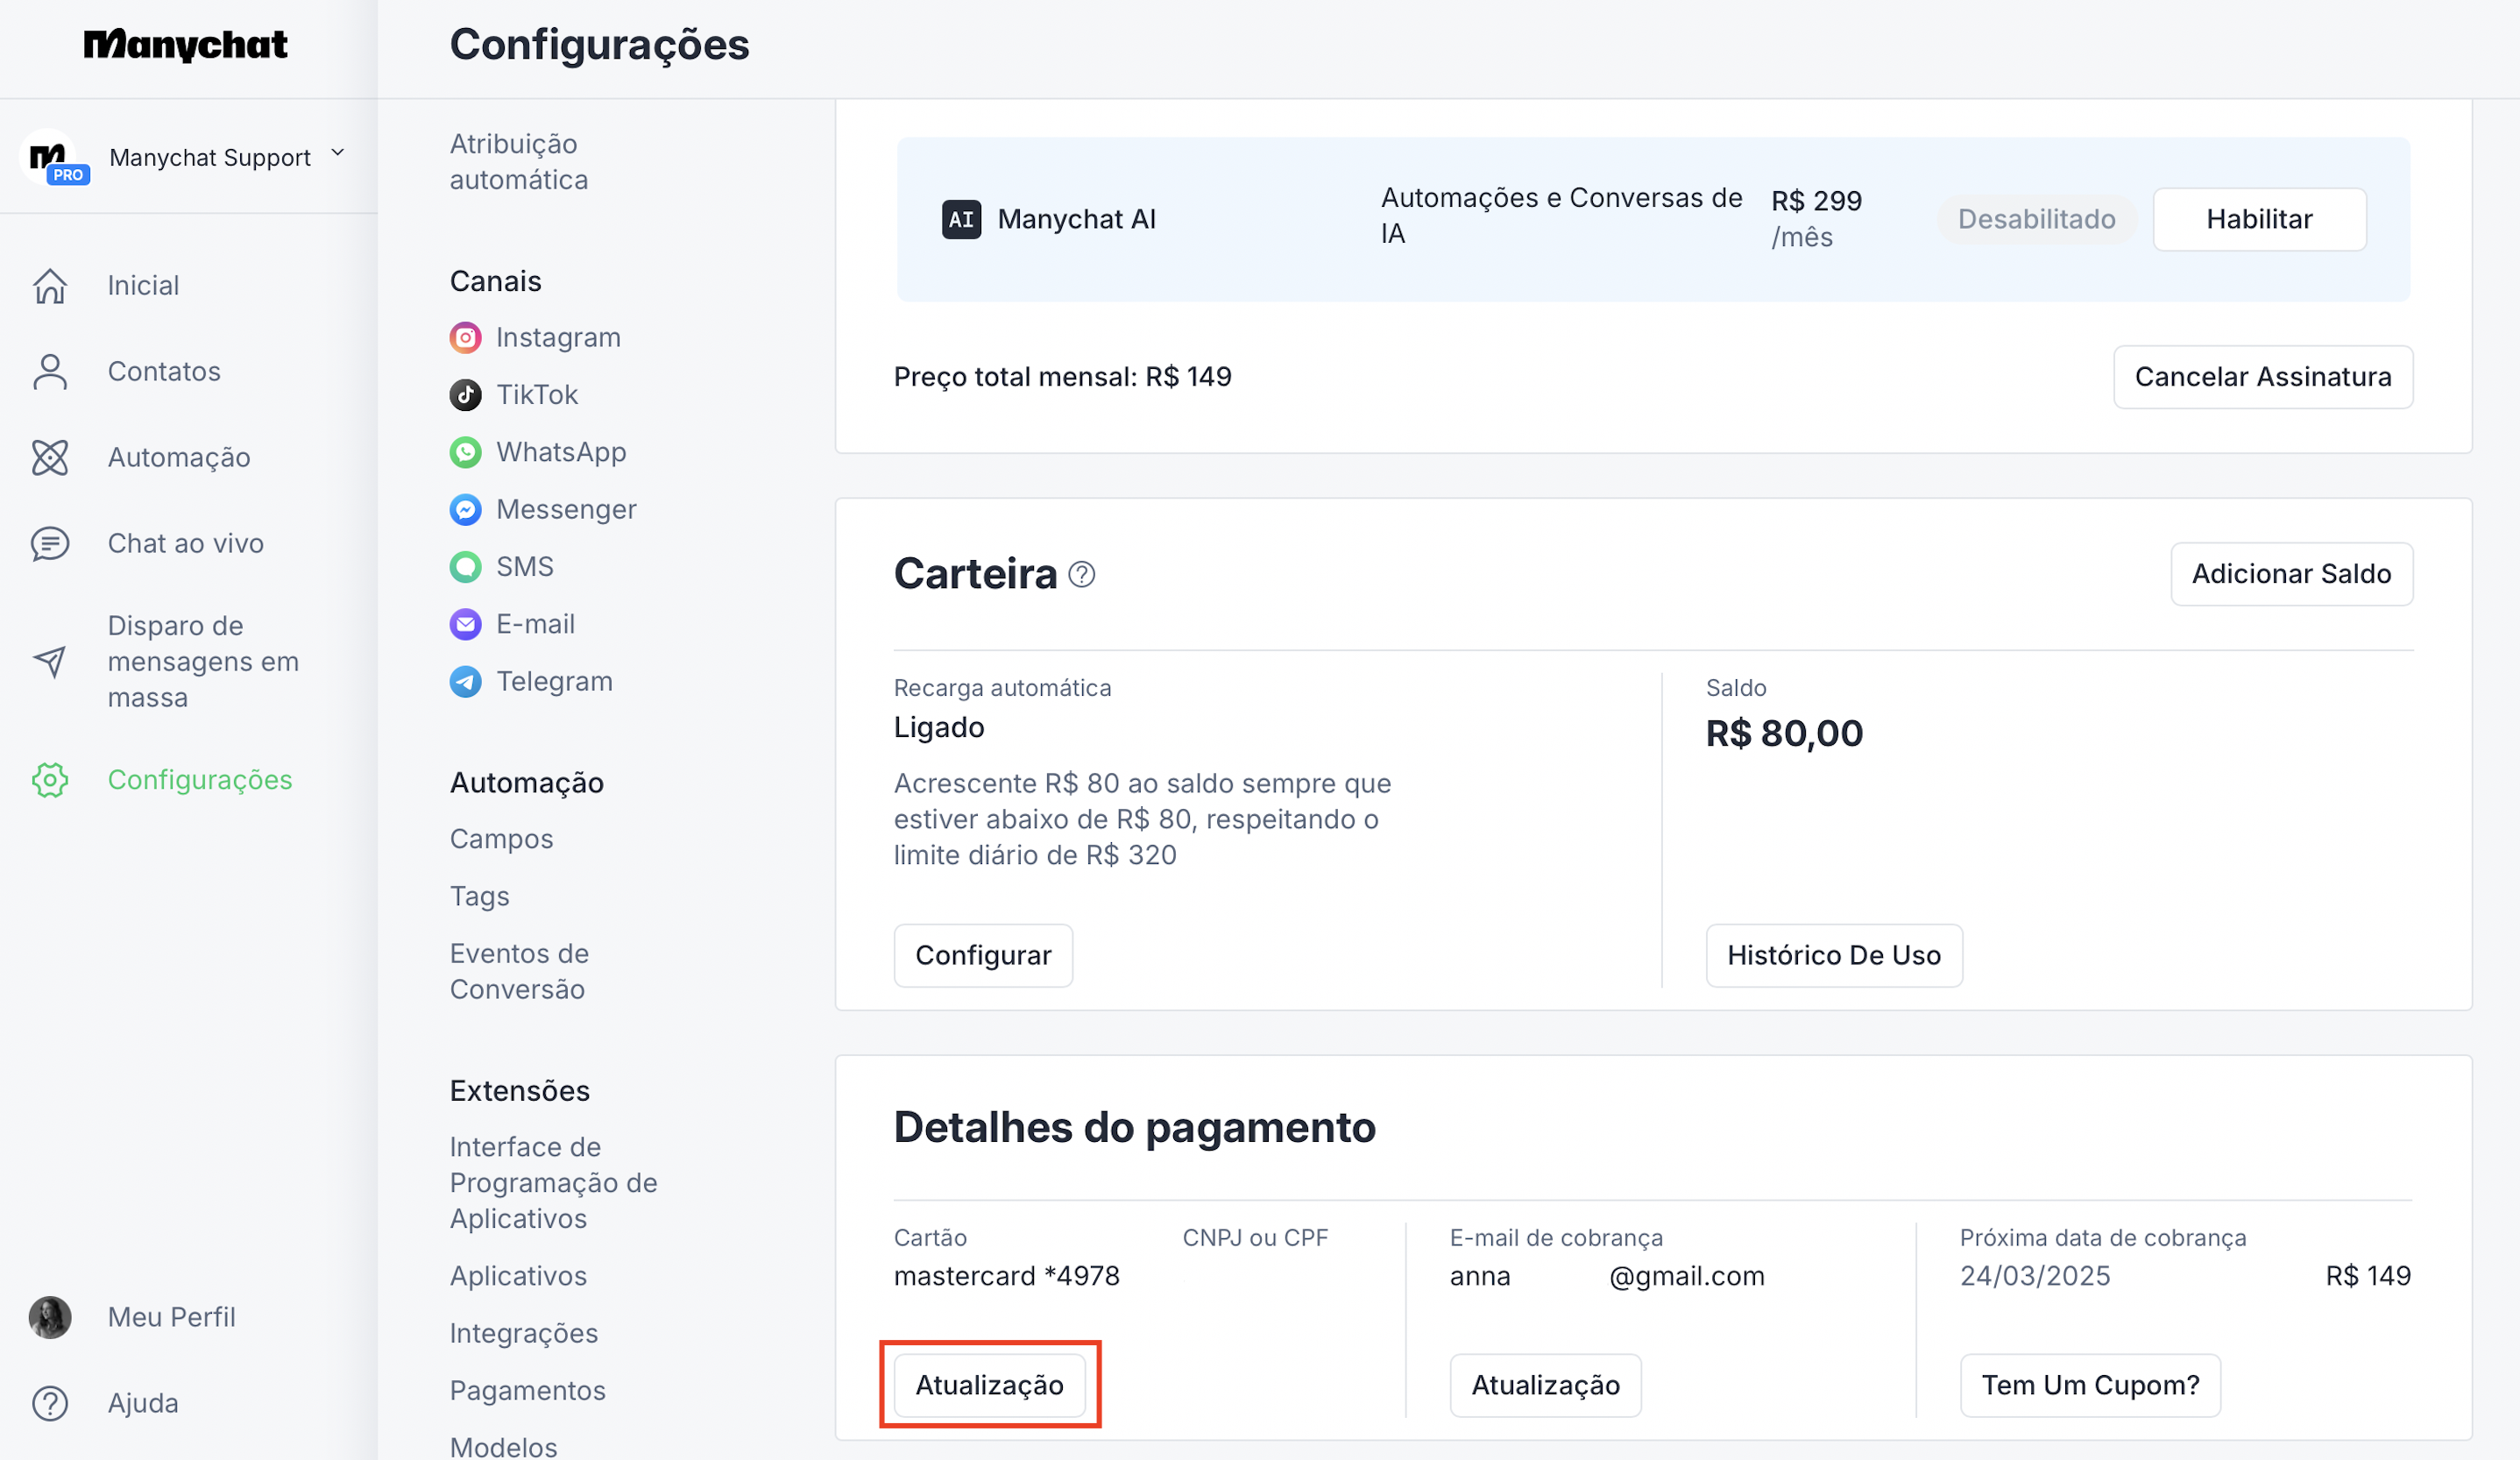Open Automação in the main sidebar
The width and height of the screenshot is (2520, 1460).
180,458
